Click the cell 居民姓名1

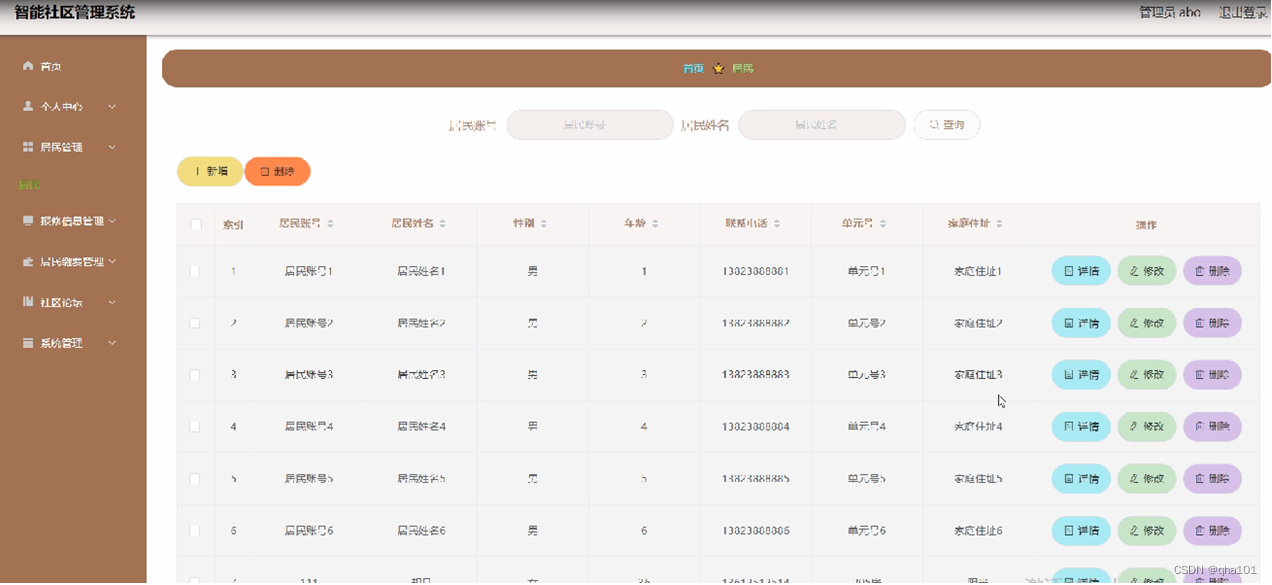(421, 271)
